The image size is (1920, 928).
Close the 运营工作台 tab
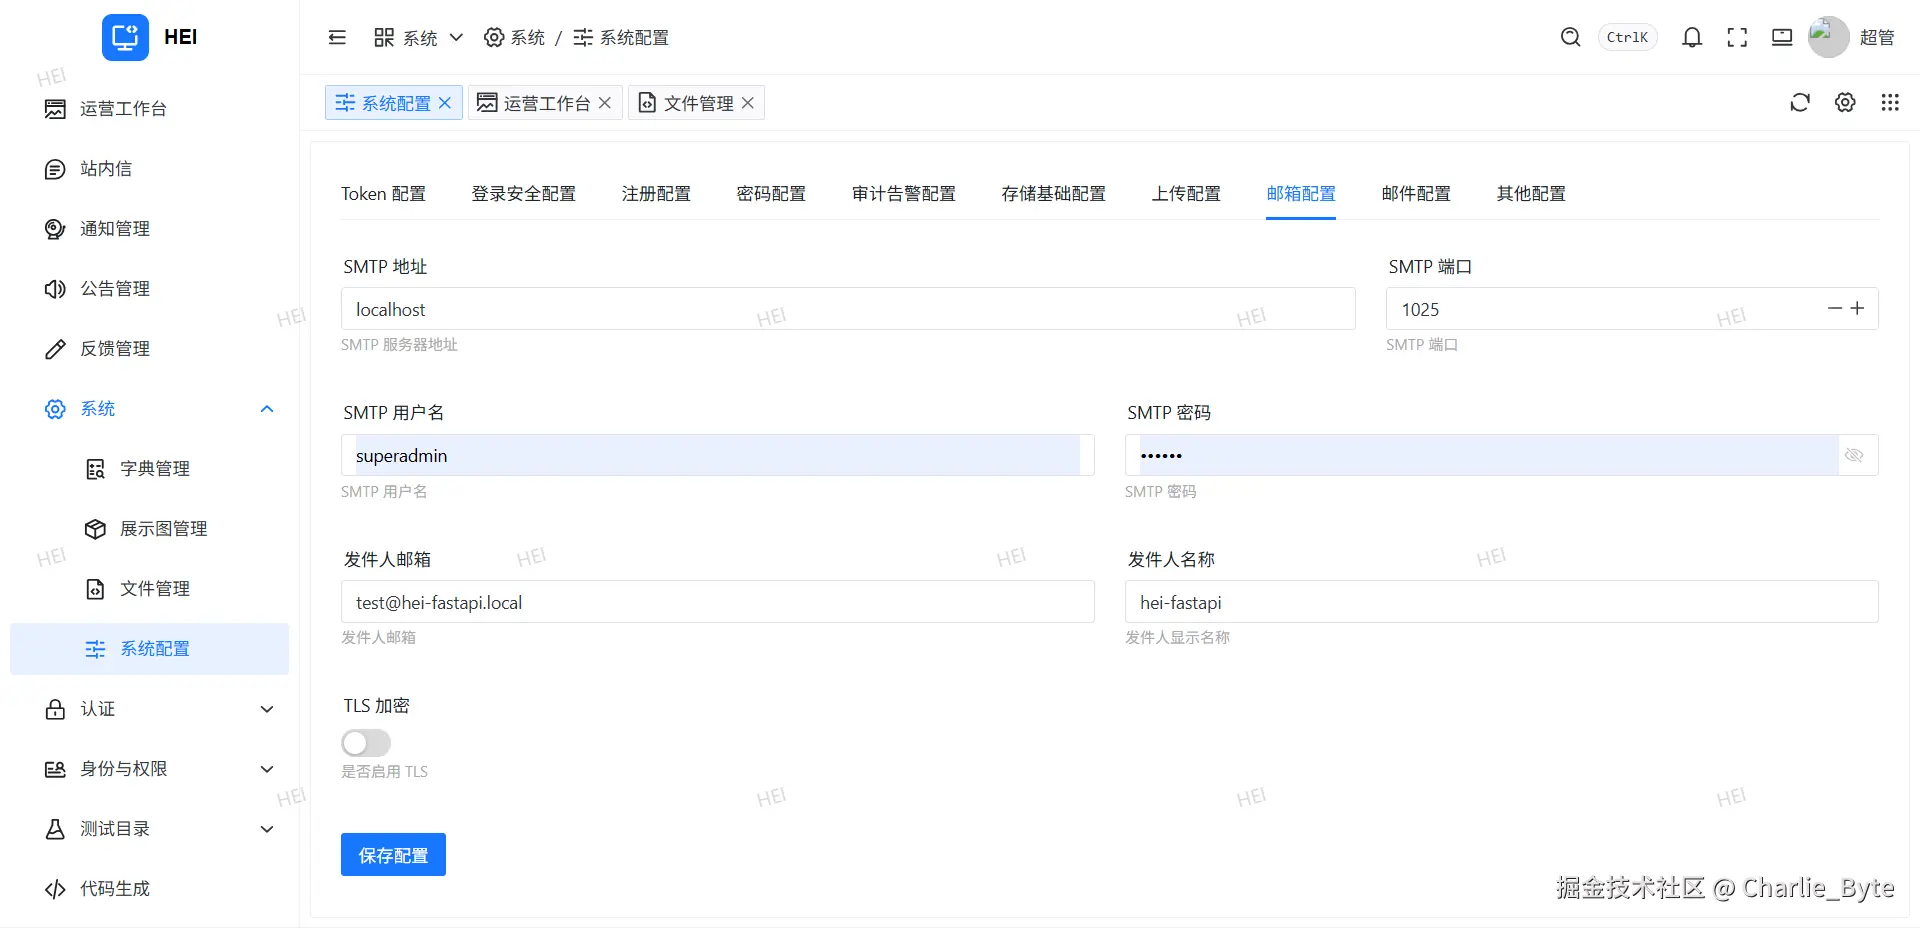click(605, 103)
